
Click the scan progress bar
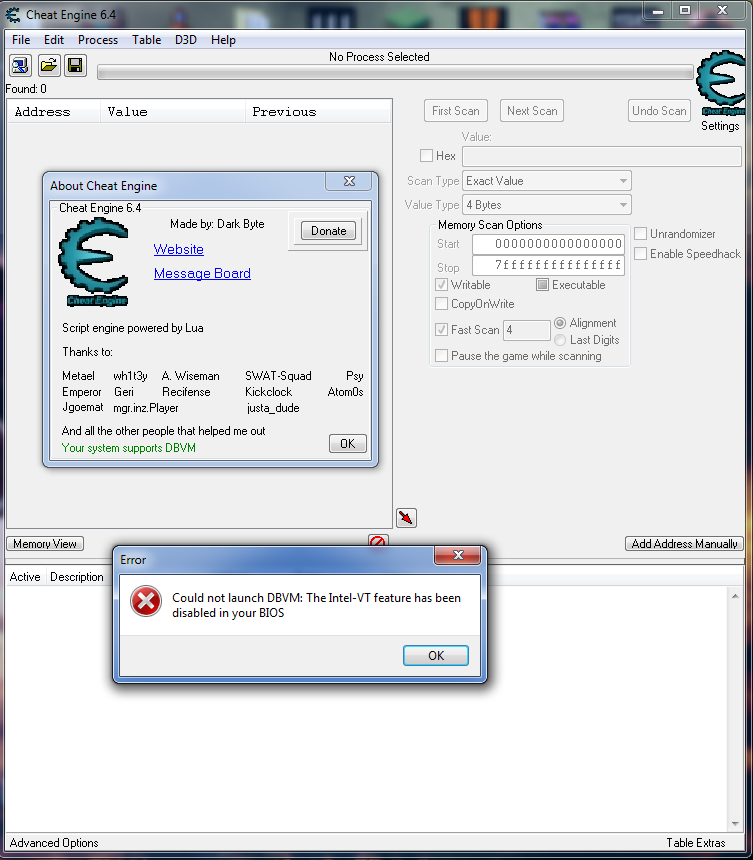[395, 72]
